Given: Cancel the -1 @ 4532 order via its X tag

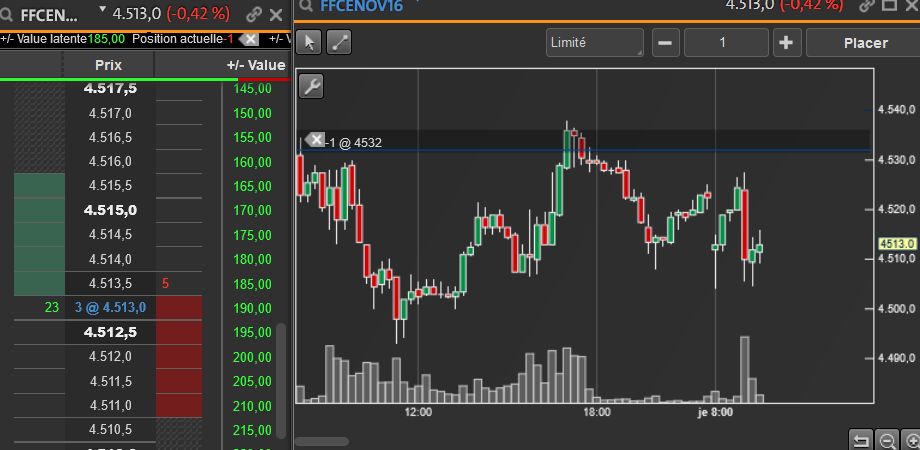Looking at the screenshot, I should click(x=315, y=140).
